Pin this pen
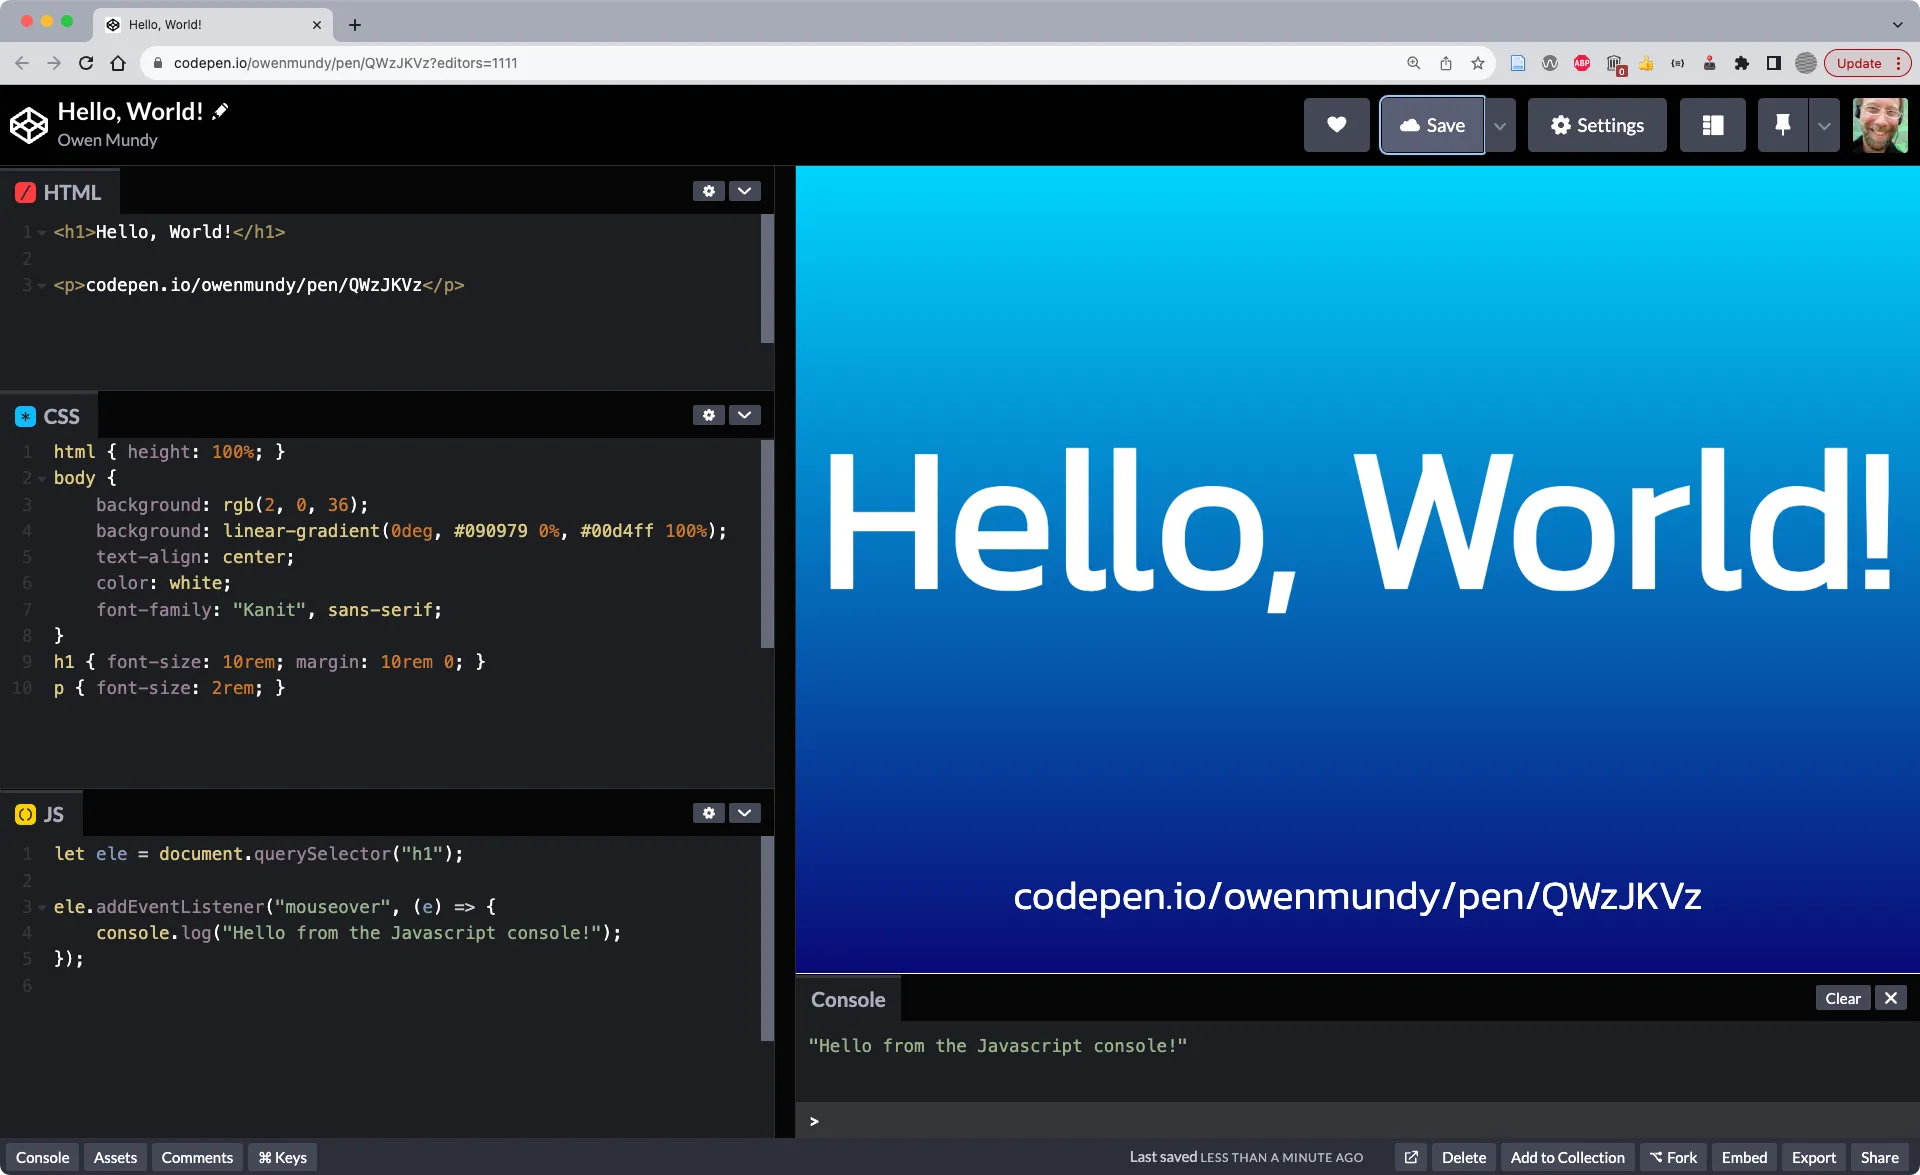Viewport: 1920px width, 1175px height. 1781,125
